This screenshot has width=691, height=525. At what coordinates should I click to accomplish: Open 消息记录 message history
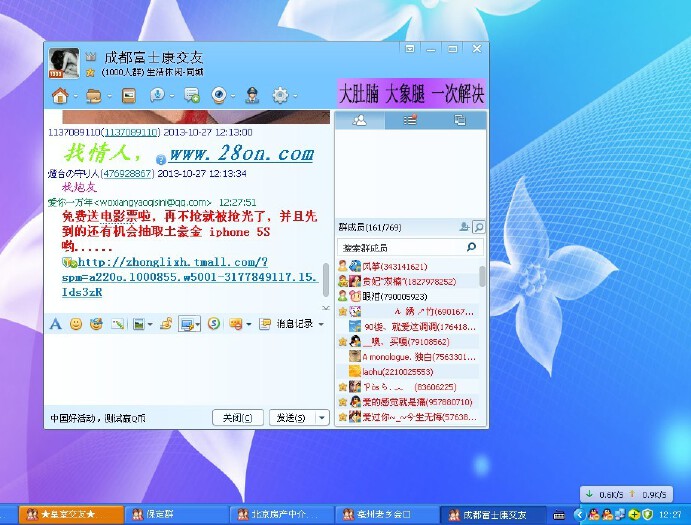(x=294, y=324)
